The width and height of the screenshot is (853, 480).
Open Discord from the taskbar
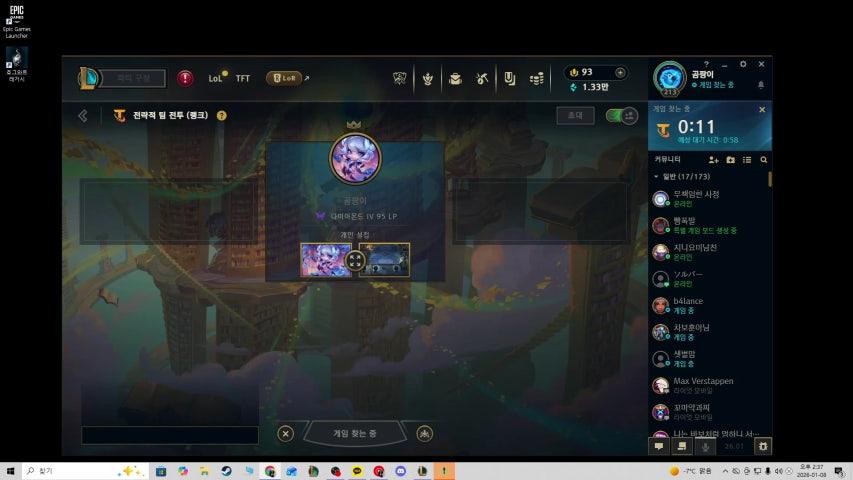[400, 471]
